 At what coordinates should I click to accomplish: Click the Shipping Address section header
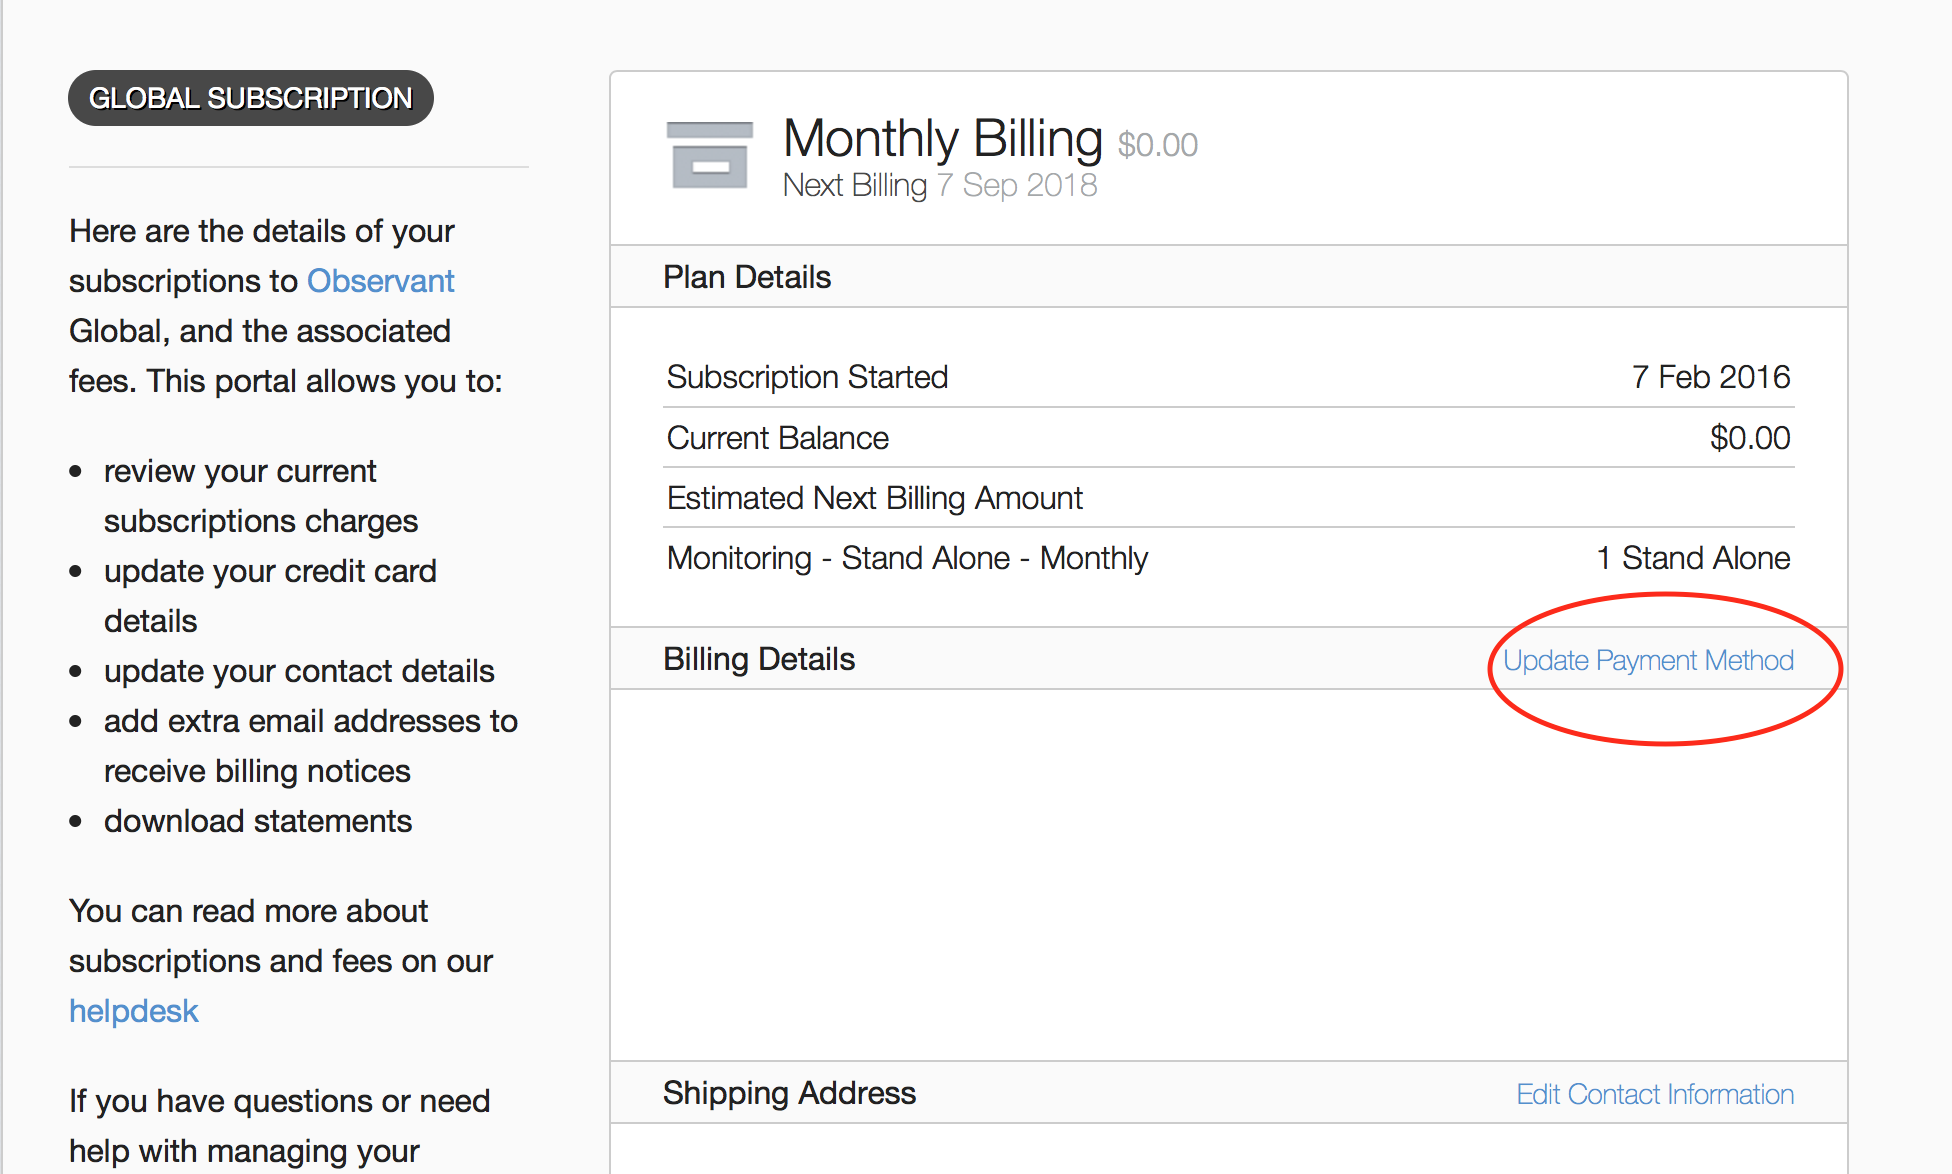pyautogui.click(x=789, y=1093)
